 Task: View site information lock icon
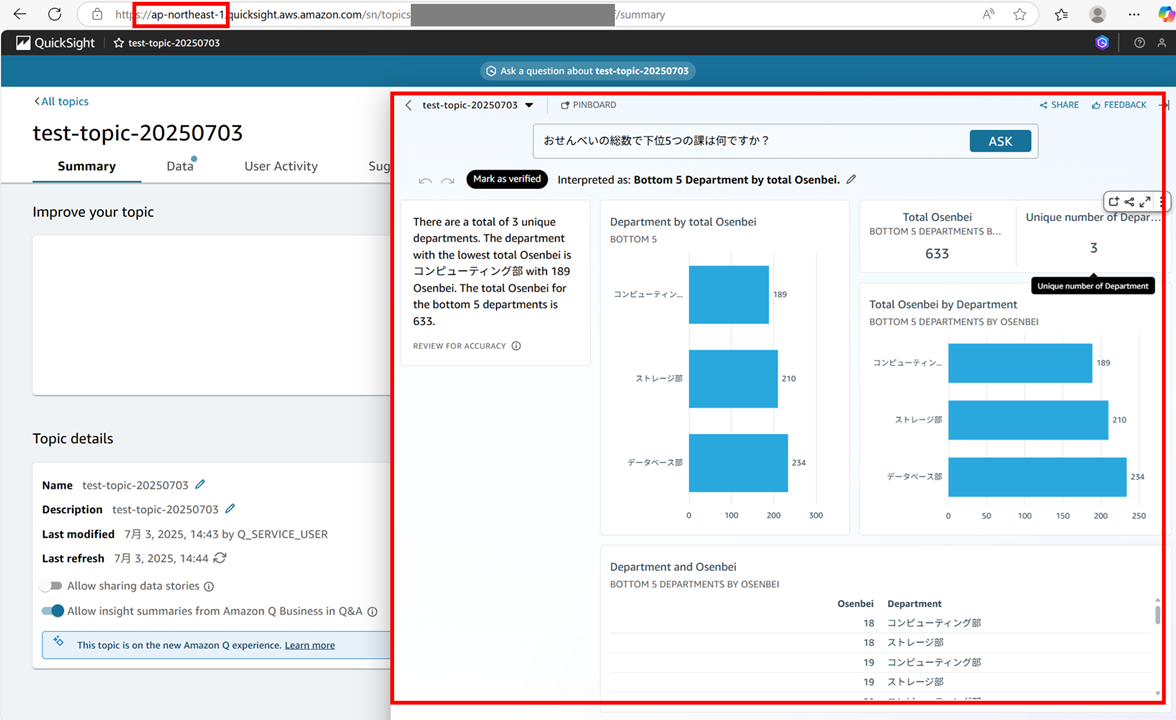(98, 14)
